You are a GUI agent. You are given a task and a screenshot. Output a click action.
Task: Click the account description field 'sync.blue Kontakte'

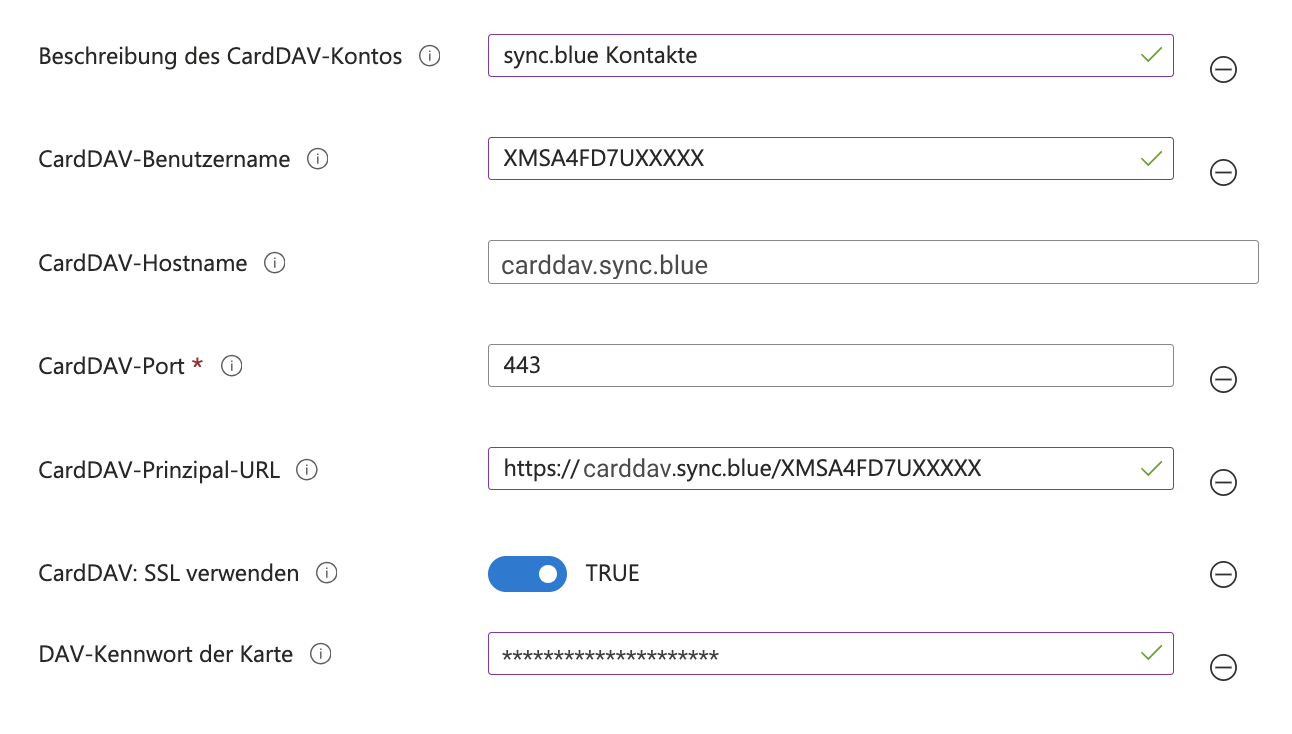[830, 56]
